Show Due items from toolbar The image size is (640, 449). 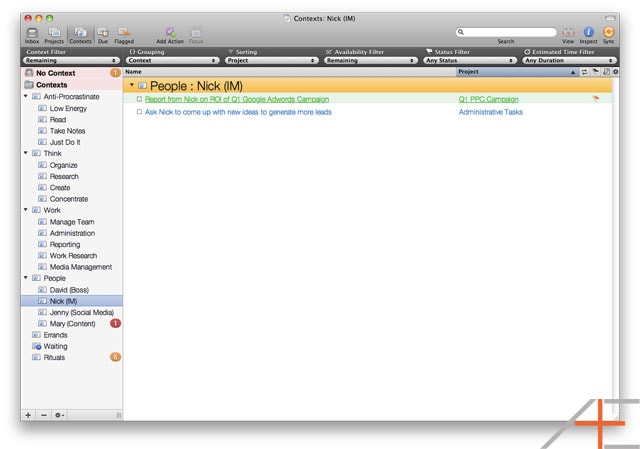tap(103, 36)
